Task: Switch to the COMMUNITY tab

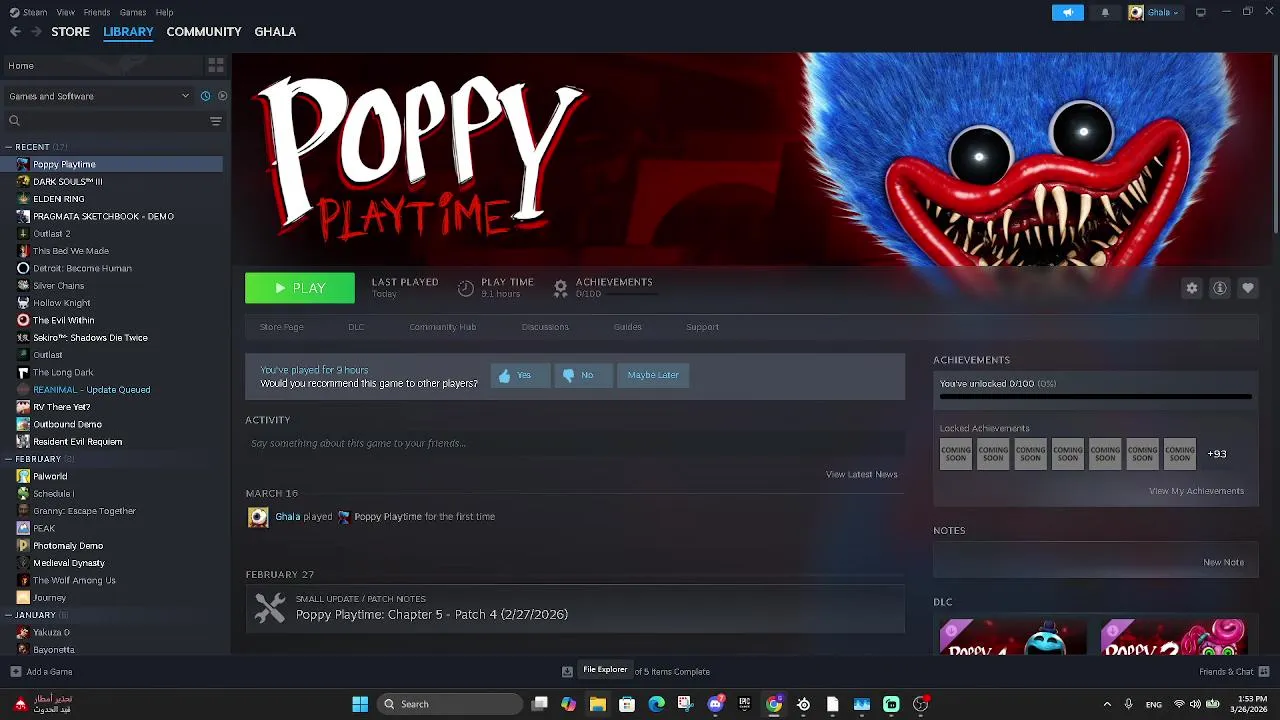Action: (x=204, y=32)
